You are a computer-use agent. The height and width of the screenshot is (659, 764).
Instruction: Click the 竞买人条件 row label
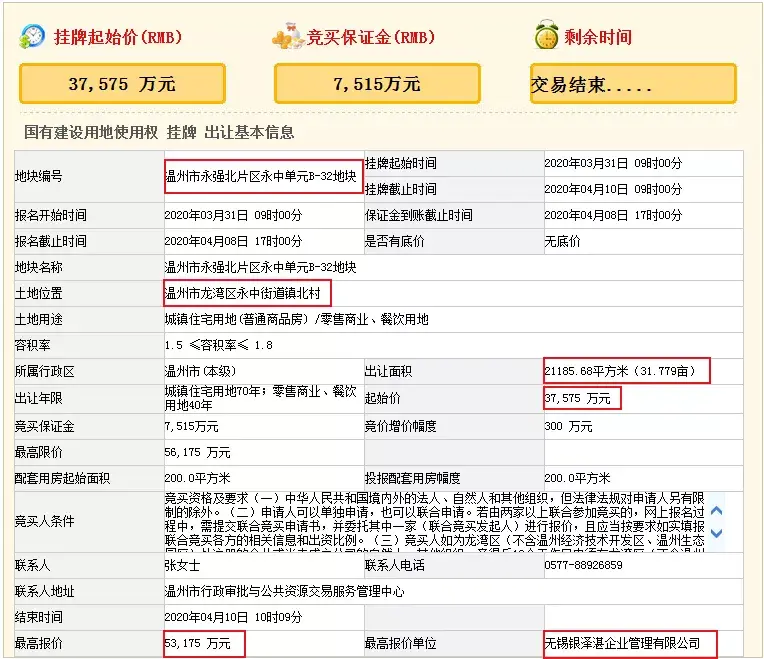point(44,521)
